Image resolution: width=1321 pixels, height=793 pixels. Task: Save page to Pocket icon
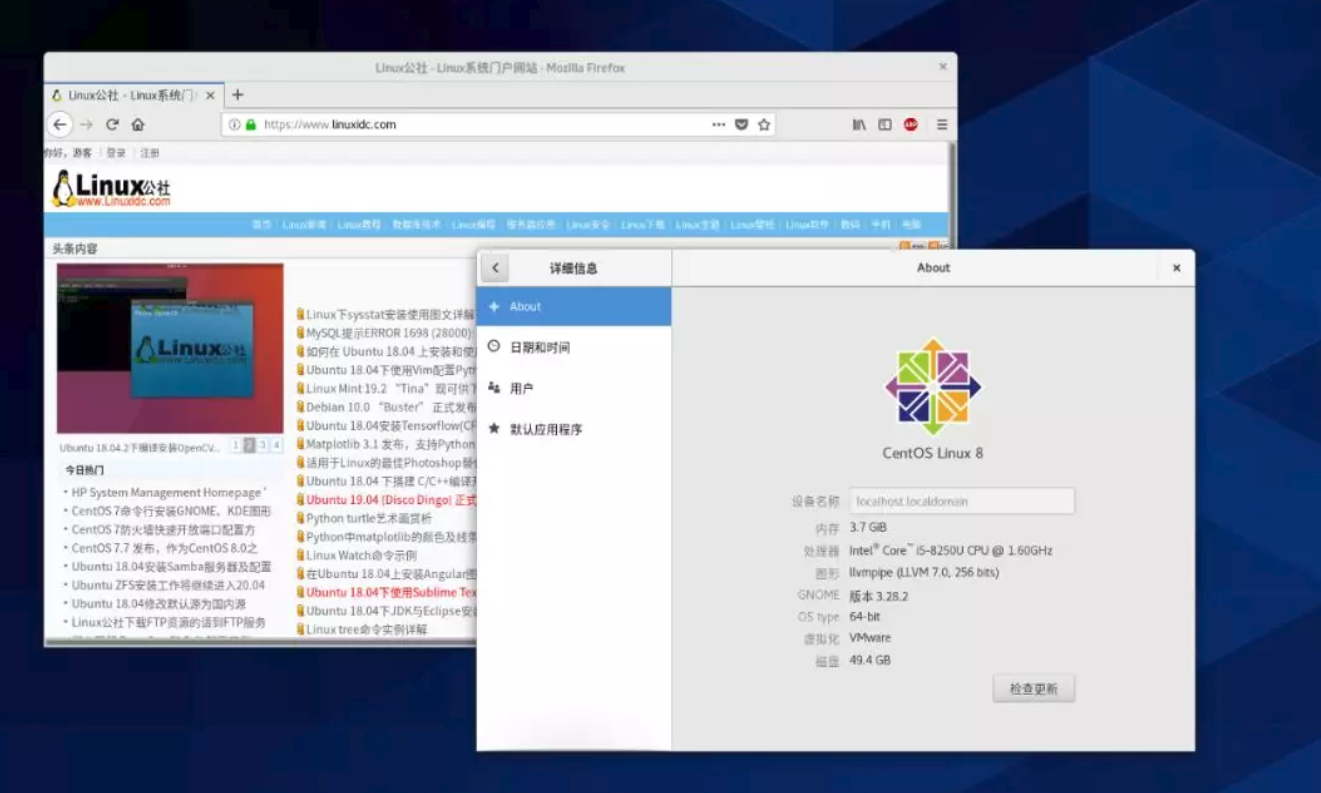742,125
